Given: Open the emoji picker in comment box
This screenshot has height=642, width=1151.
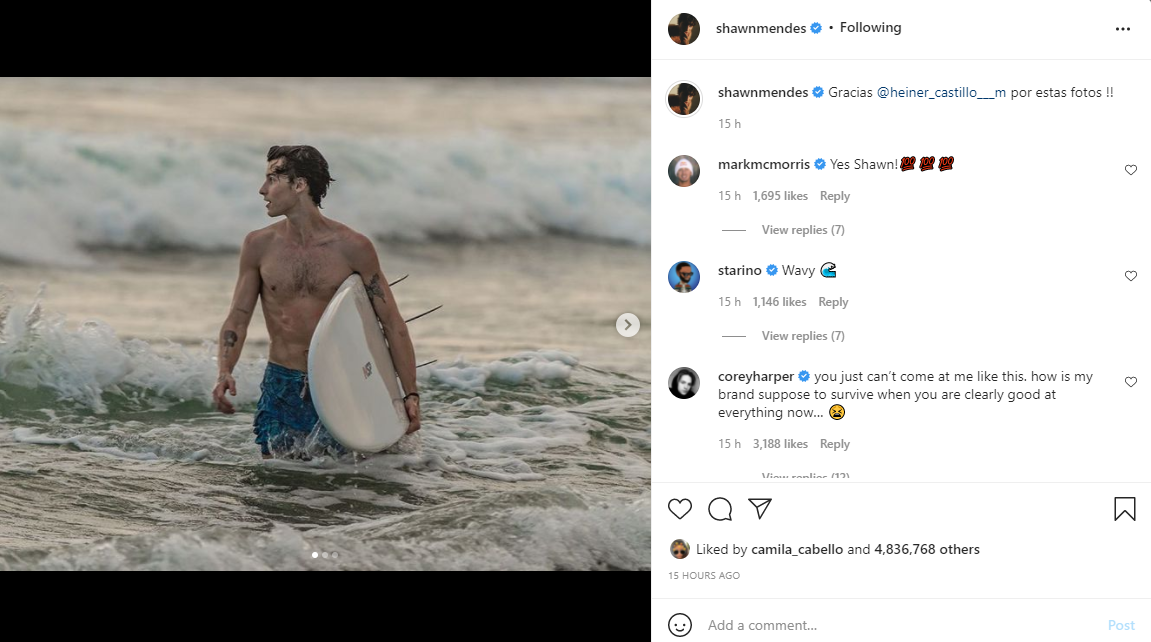Looking at the screenshot, I should (x=680, y=625).
